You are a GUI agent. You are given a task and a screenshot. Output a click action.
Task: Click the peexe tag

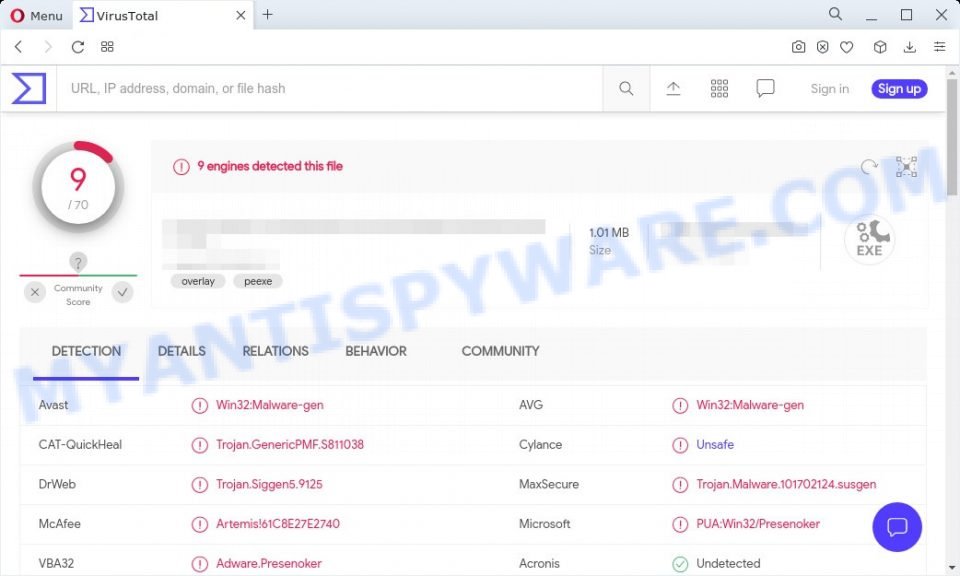point(258,282)
